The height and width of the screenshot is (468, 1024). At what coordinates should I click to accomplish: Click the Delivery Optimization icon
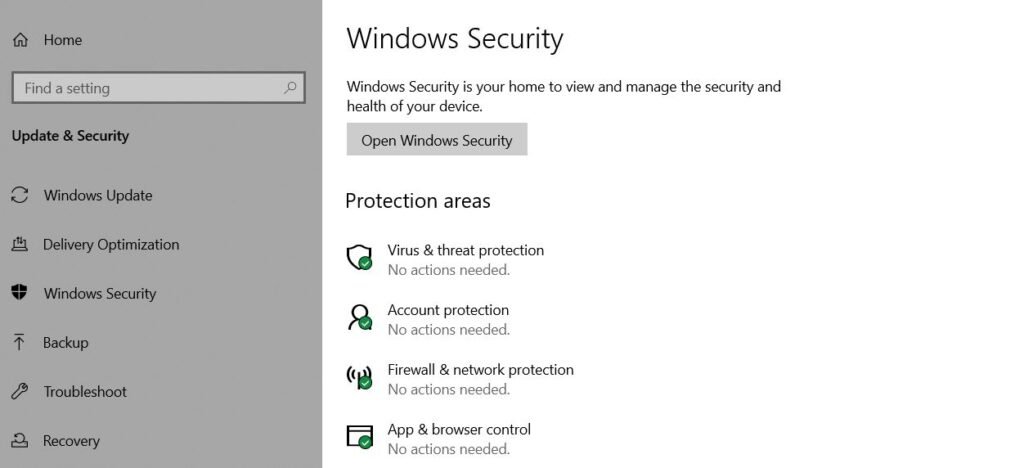pos(20,244)
